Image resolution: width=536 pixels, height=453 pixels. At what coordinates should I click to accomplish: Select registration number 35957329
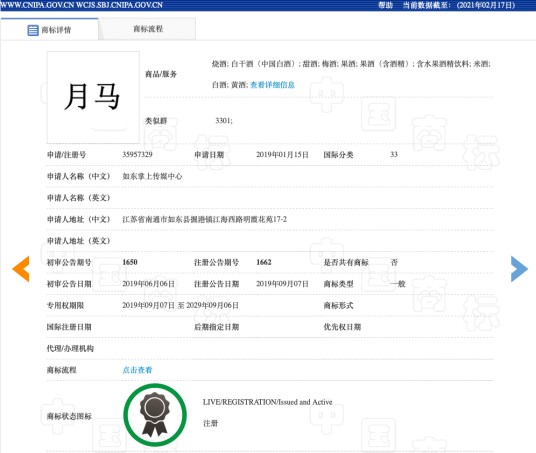137,155
